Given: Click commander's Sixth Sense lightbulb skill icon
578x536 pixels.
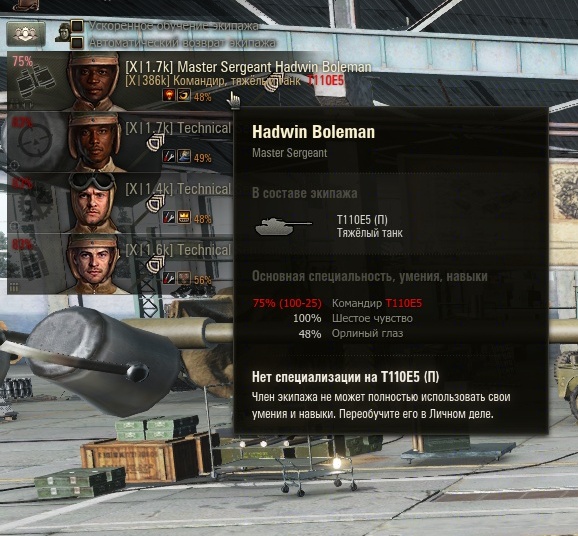Looking at the screenshot, I should (x=169, y=95).
